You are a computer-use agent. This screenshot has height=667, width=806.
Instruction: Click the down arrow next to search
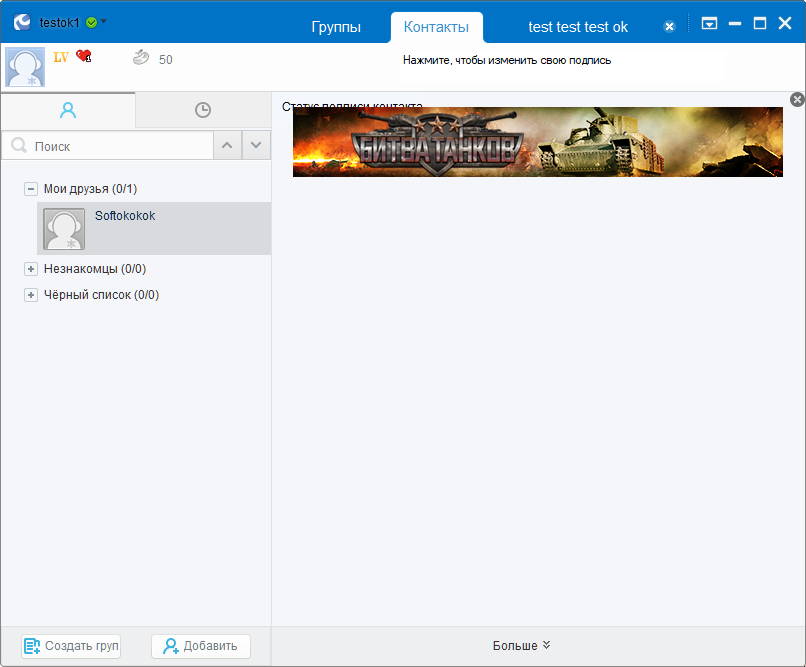coord(256,145)
